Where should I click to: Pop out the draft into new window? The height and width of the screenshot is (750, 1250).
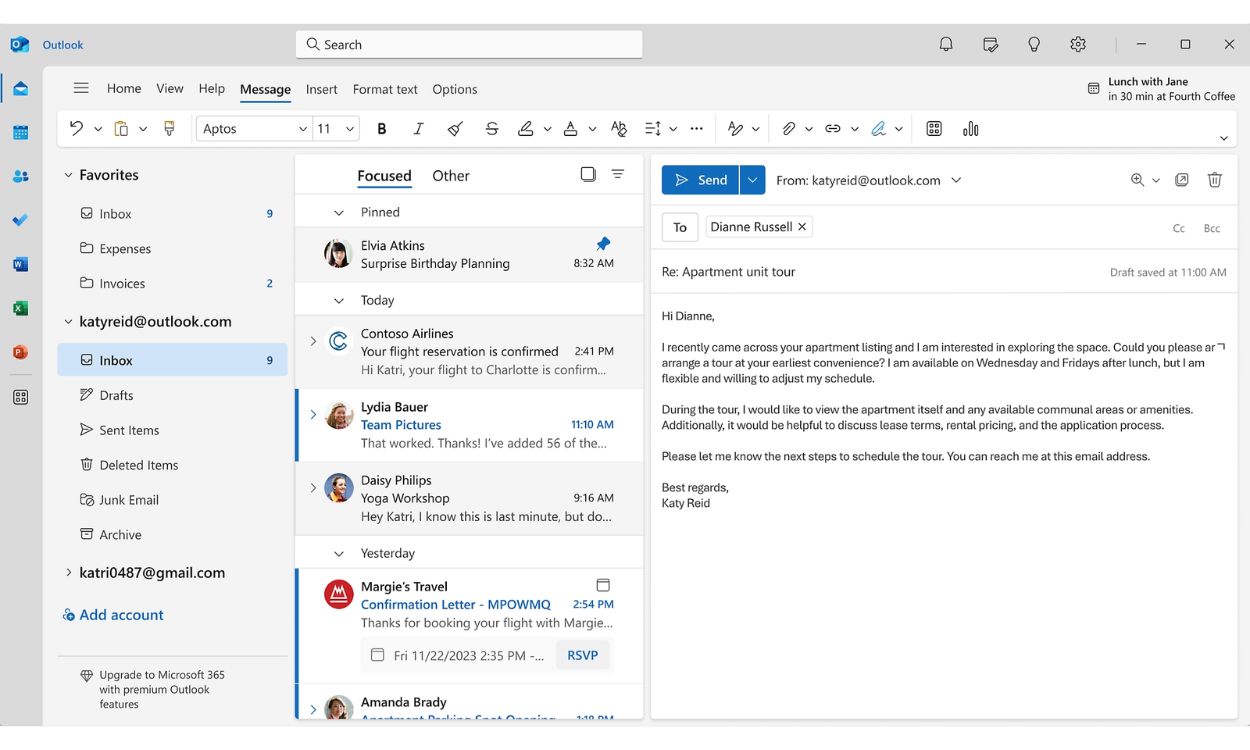(1182, 180)
